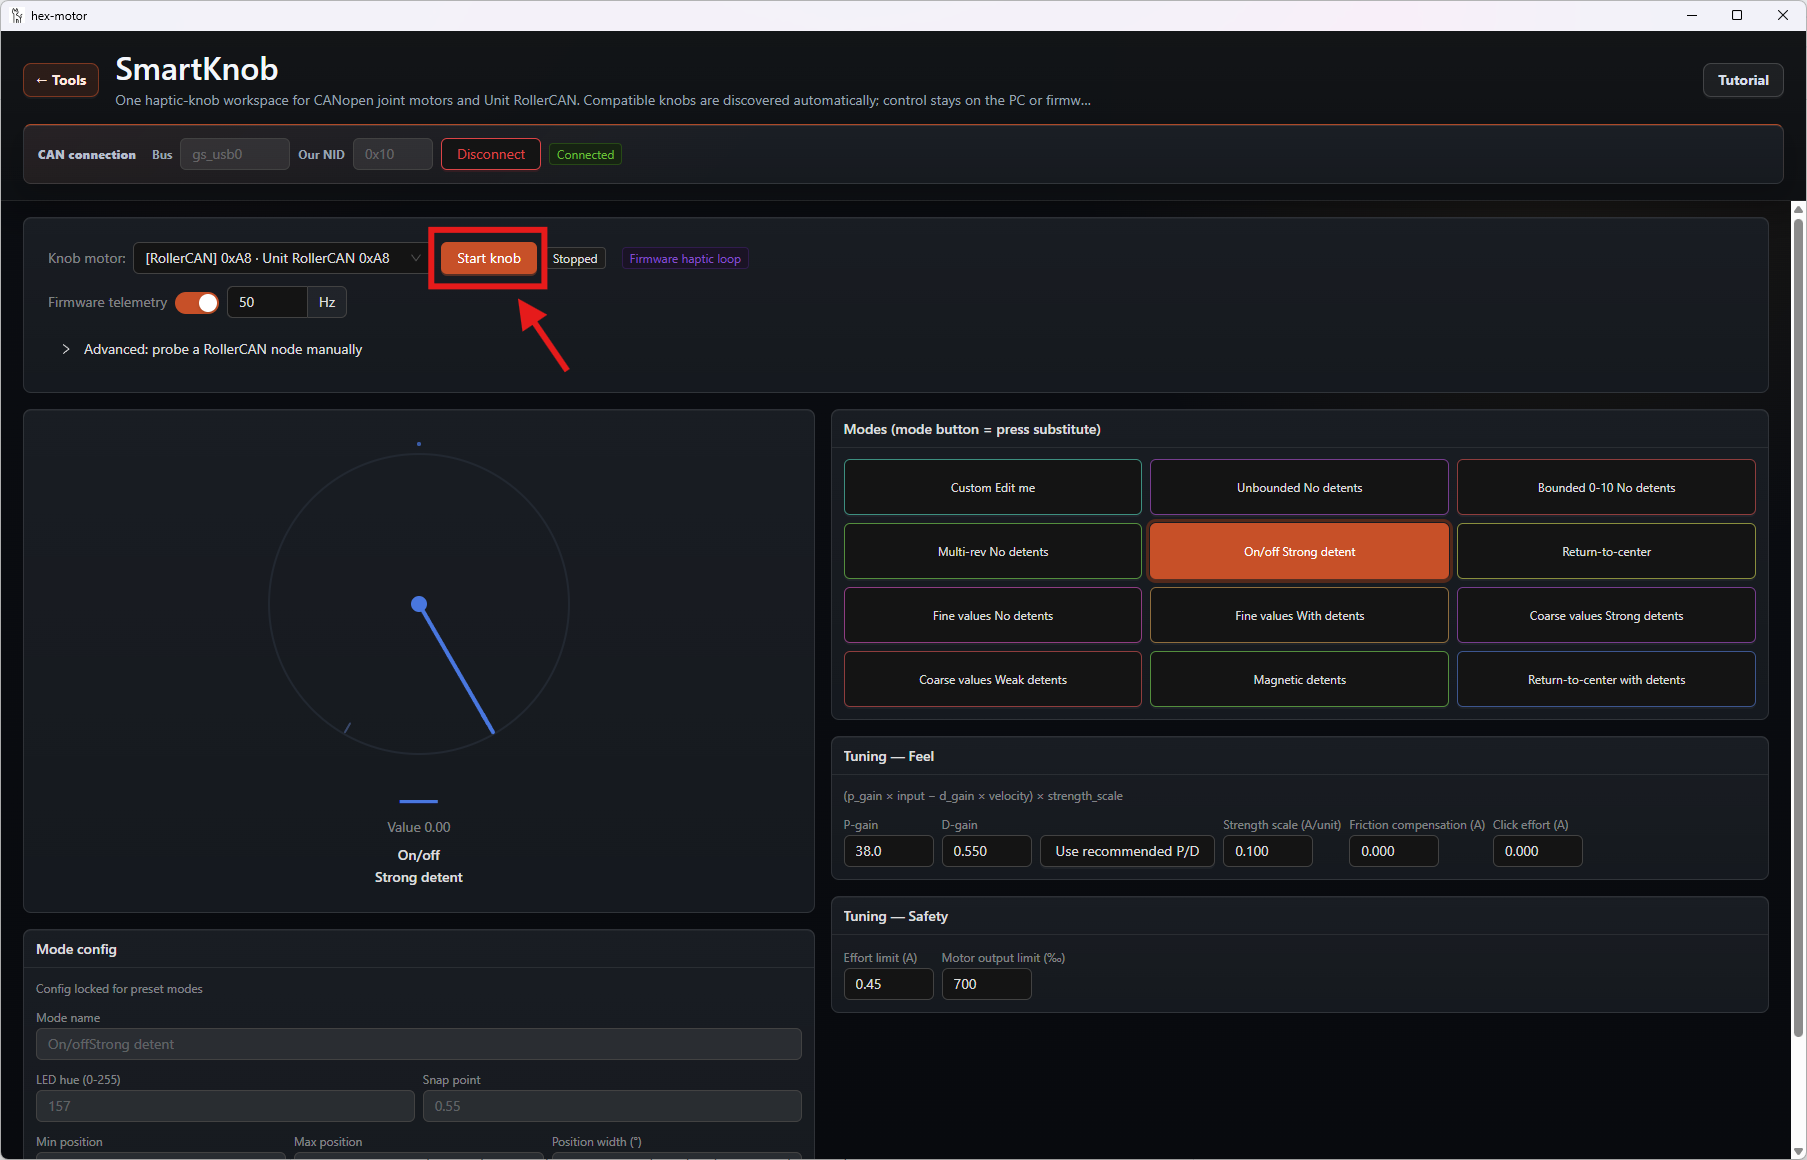Image resolution: width=1807 pixels, height=1160 pixels.
Task: Click the LED hue field
Action: 225,1106
